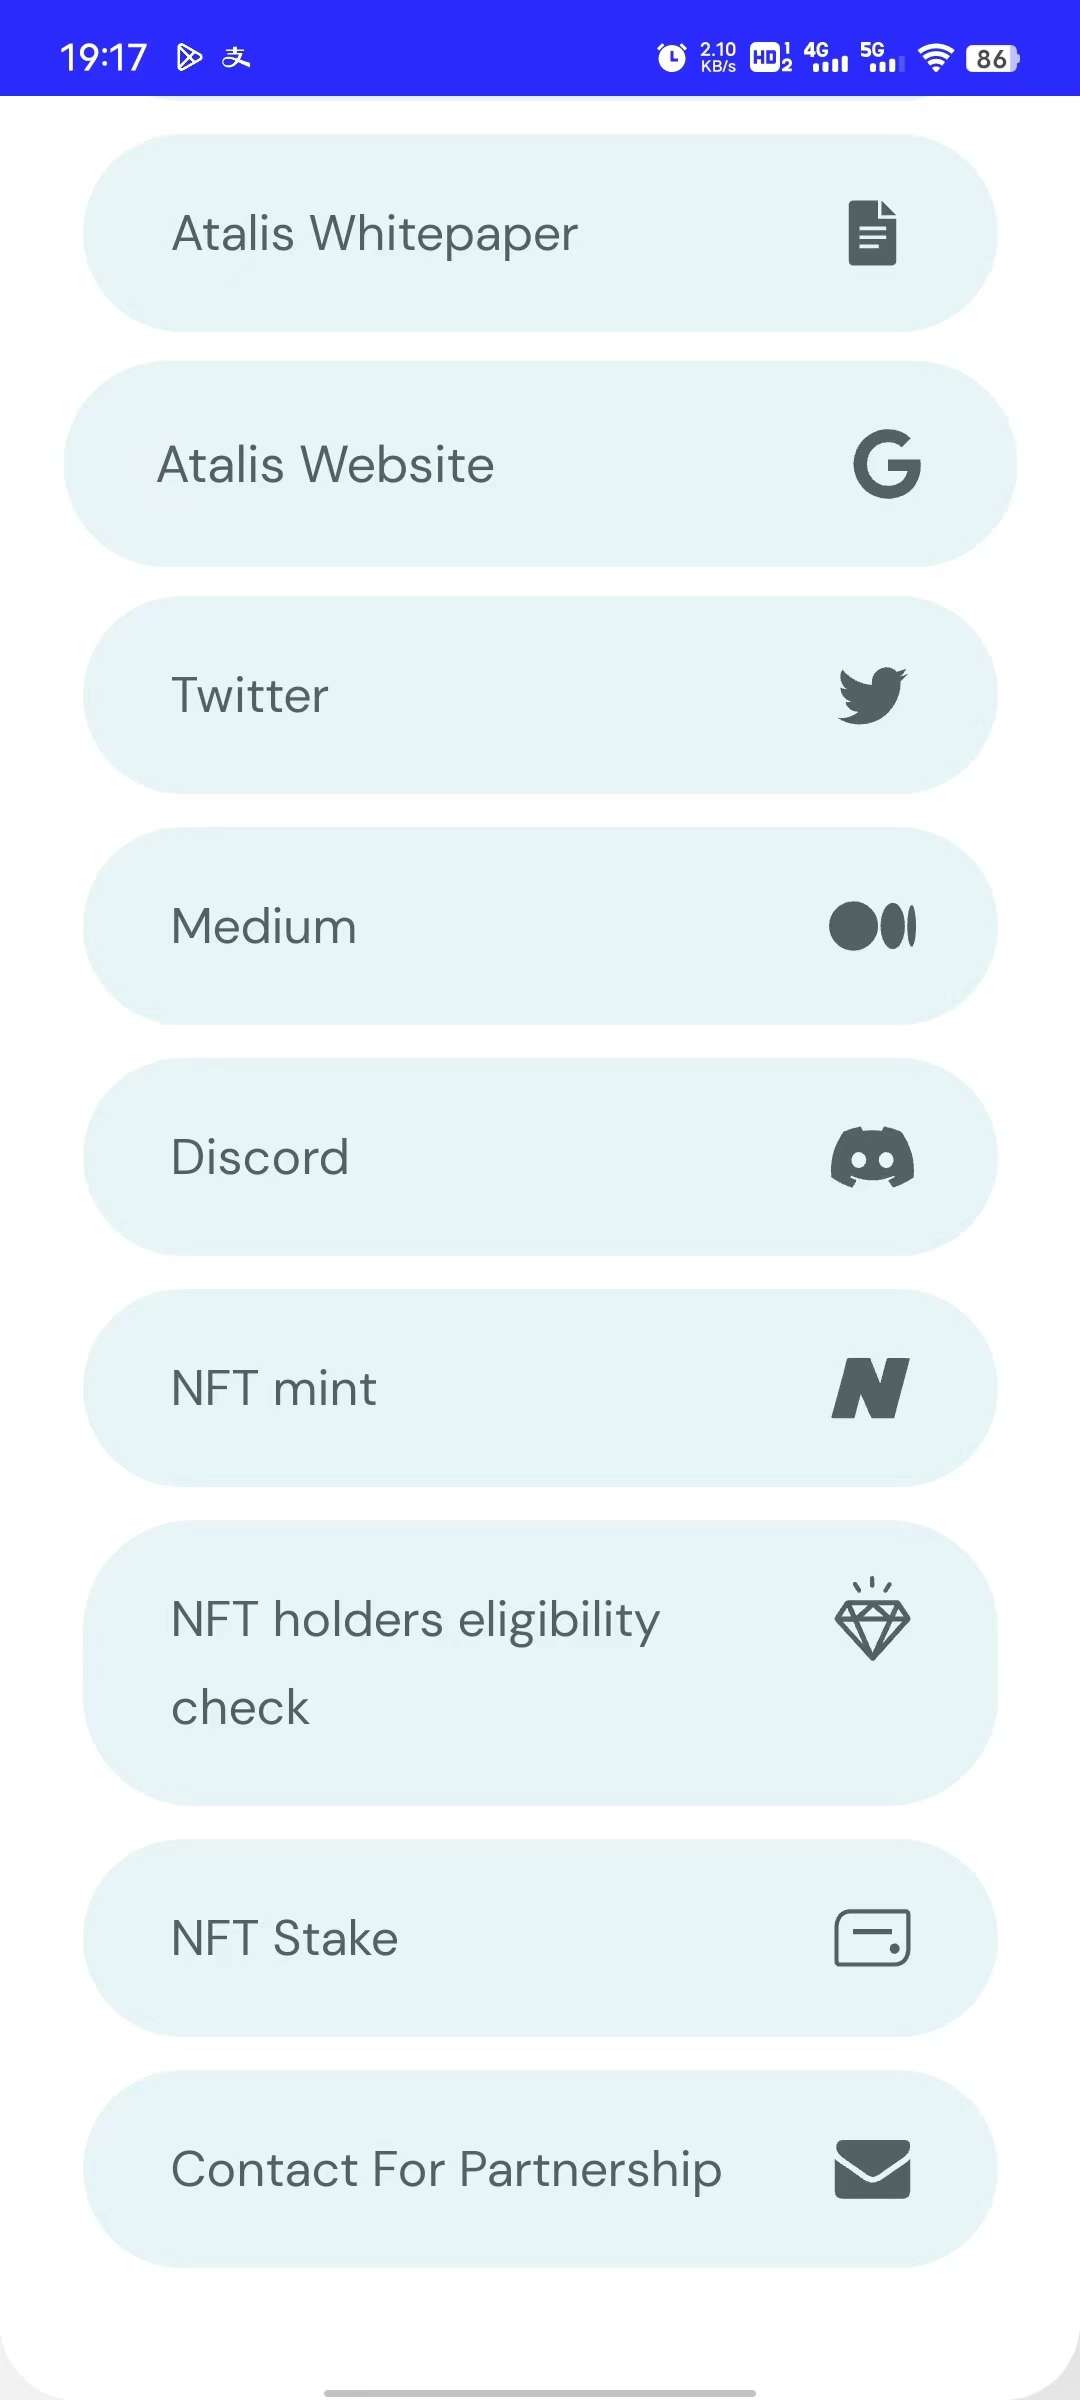Select Contact For Partnership
This screenshot has width=1080, height=2400.
pos(540,2169)
